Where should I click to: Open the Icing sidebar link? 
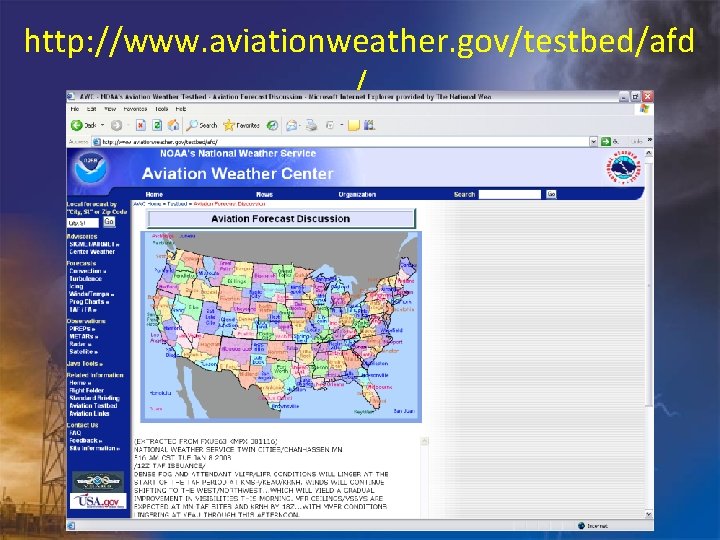coord(76,286)
